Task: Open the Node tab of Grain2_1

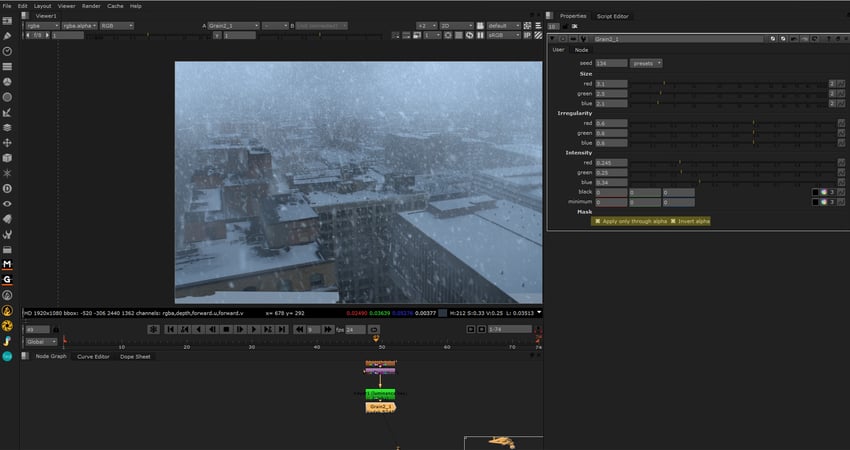Action: 581,50
